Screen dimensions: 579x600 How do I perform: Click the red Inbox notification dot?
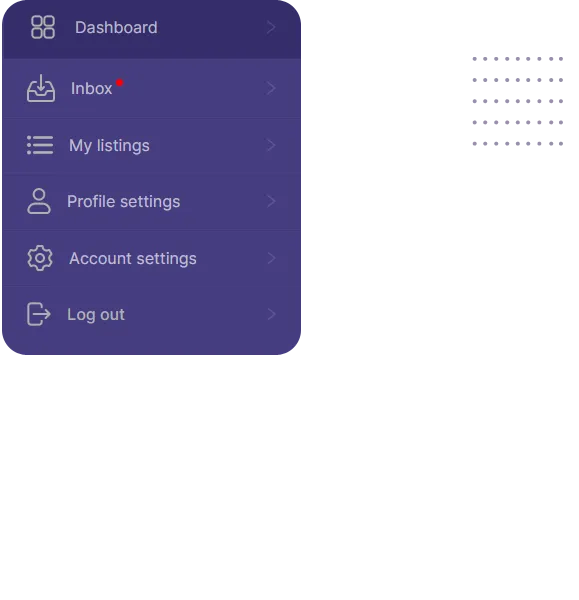119,83
